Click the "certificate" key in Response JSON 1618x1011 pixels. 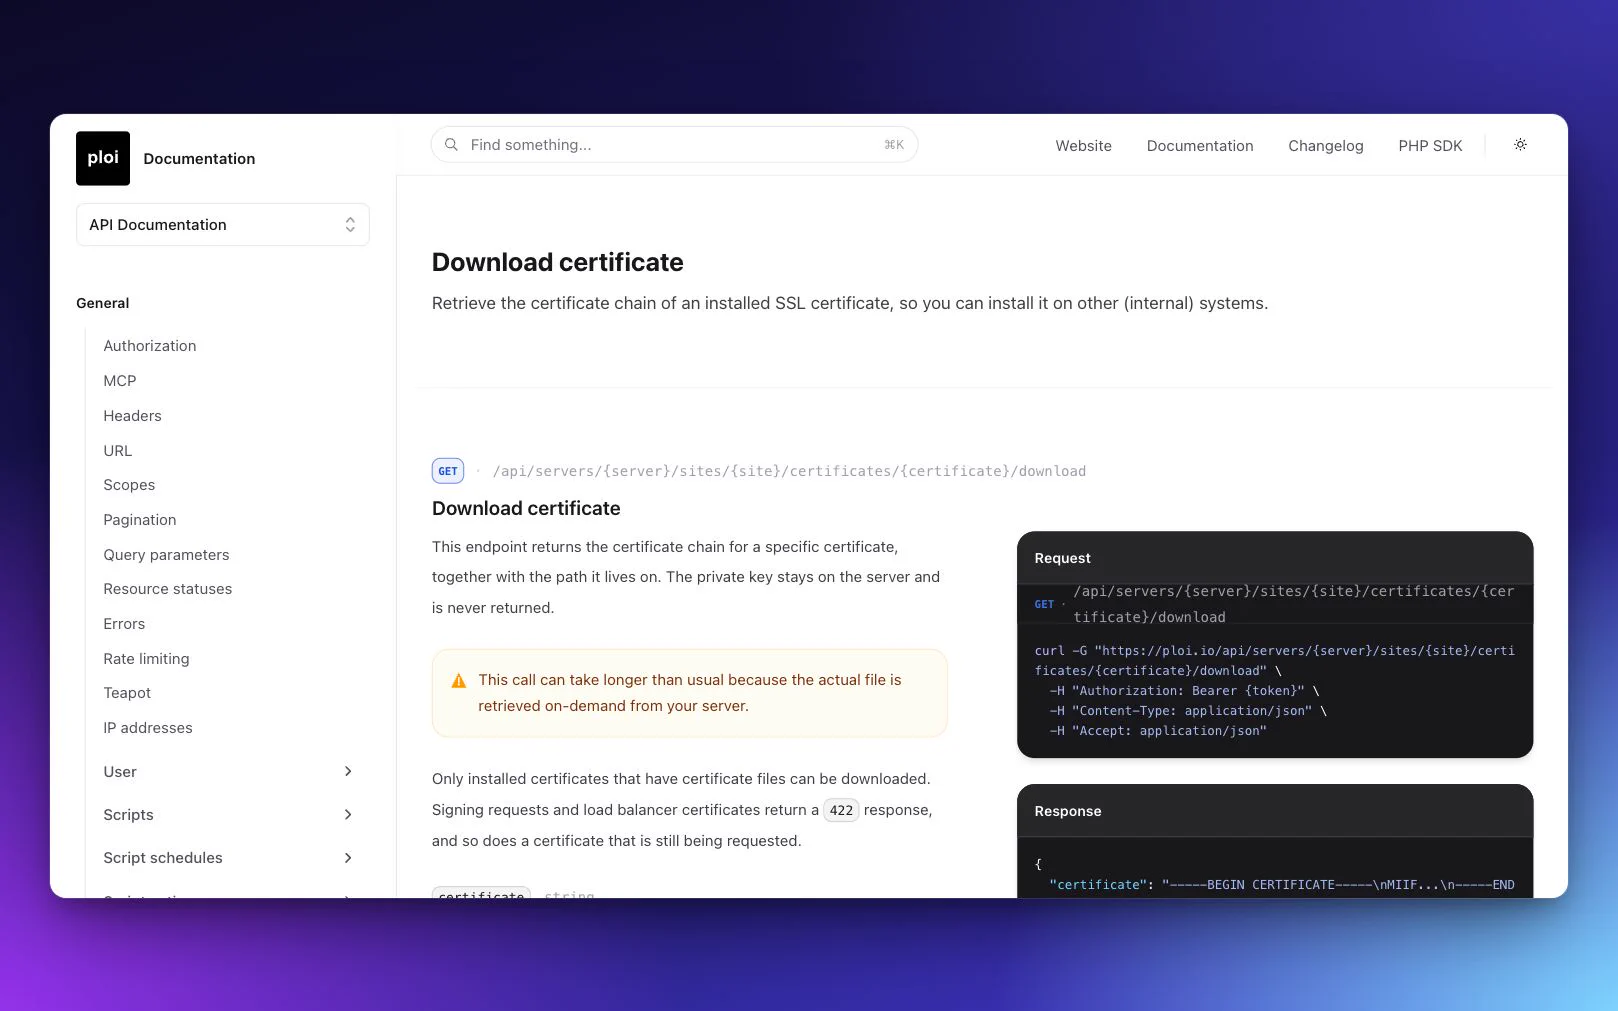1097,885
